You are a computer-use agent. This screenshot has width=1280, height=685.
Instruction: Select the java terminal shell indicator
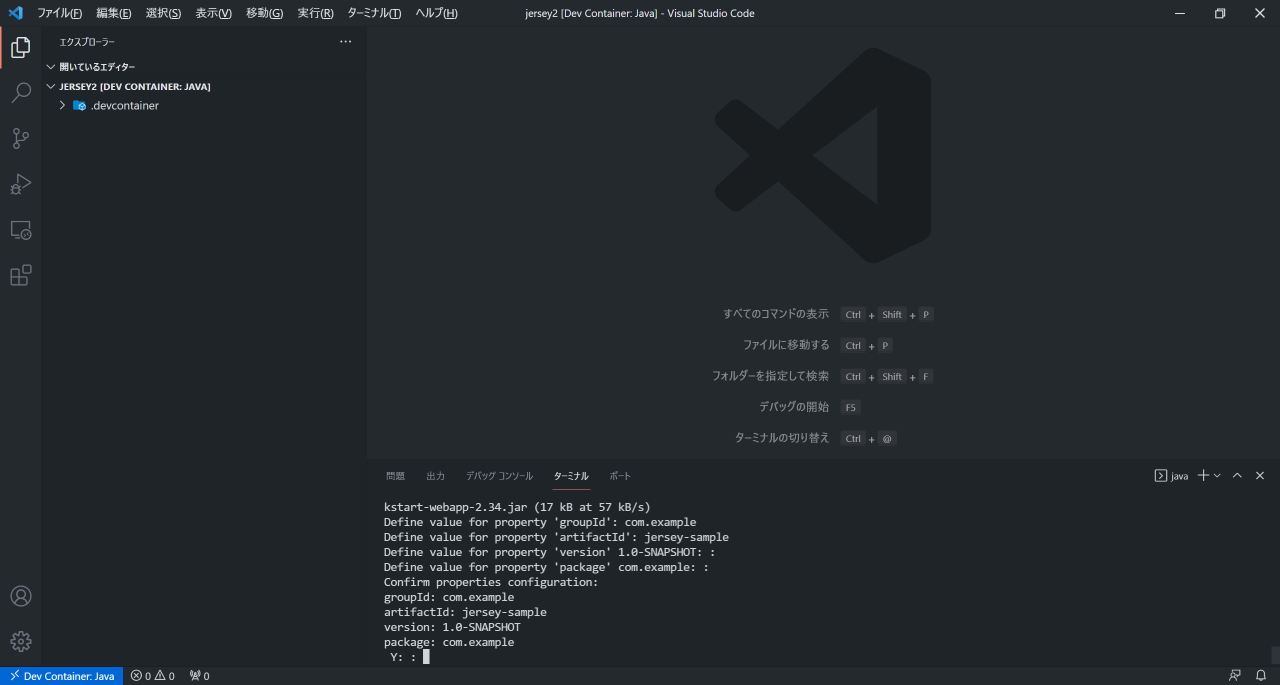point(1172,476)
